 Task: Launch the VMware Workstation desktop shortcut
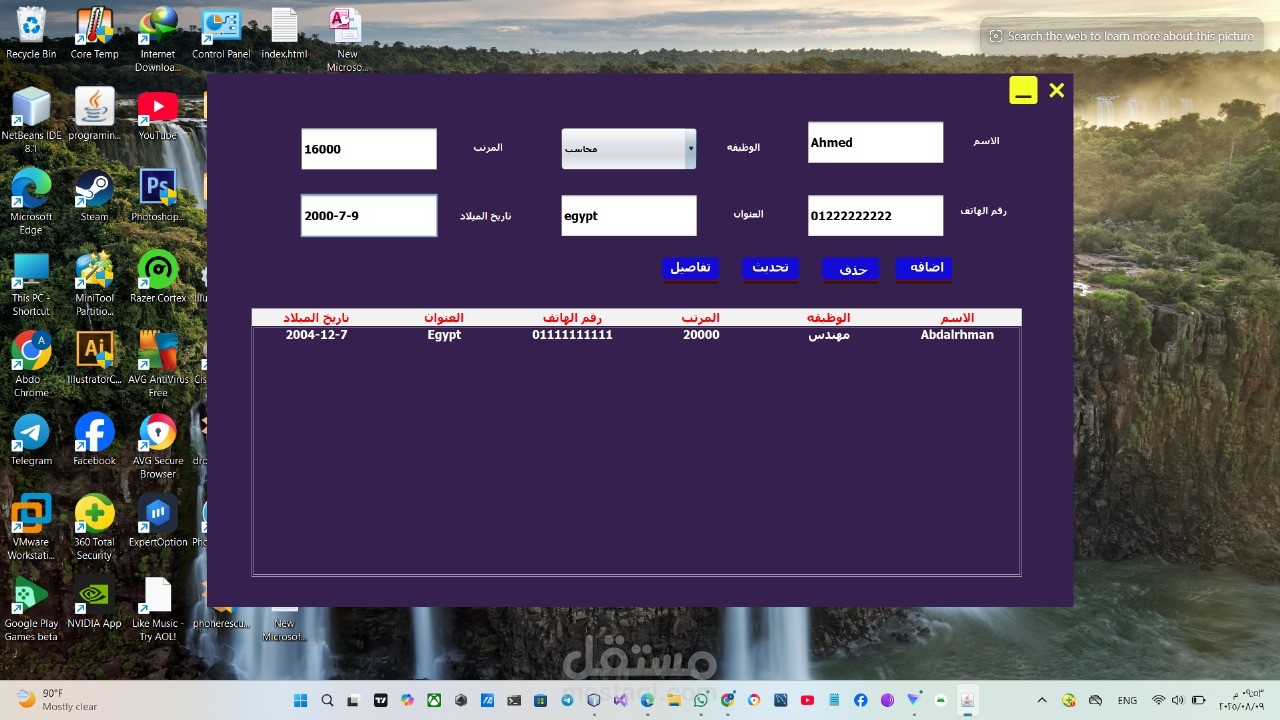31,527
